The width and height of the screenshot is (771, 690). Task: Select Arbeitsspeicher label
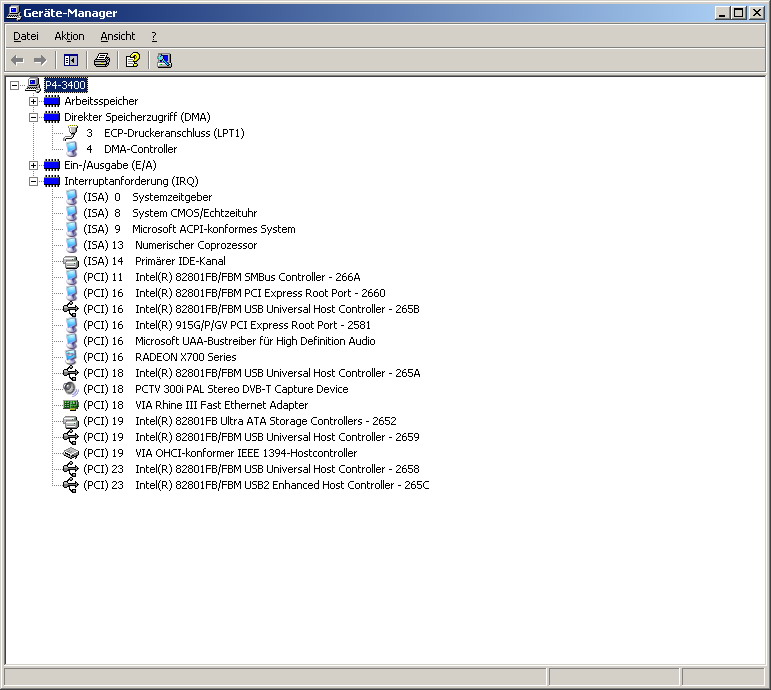point(101,101)
